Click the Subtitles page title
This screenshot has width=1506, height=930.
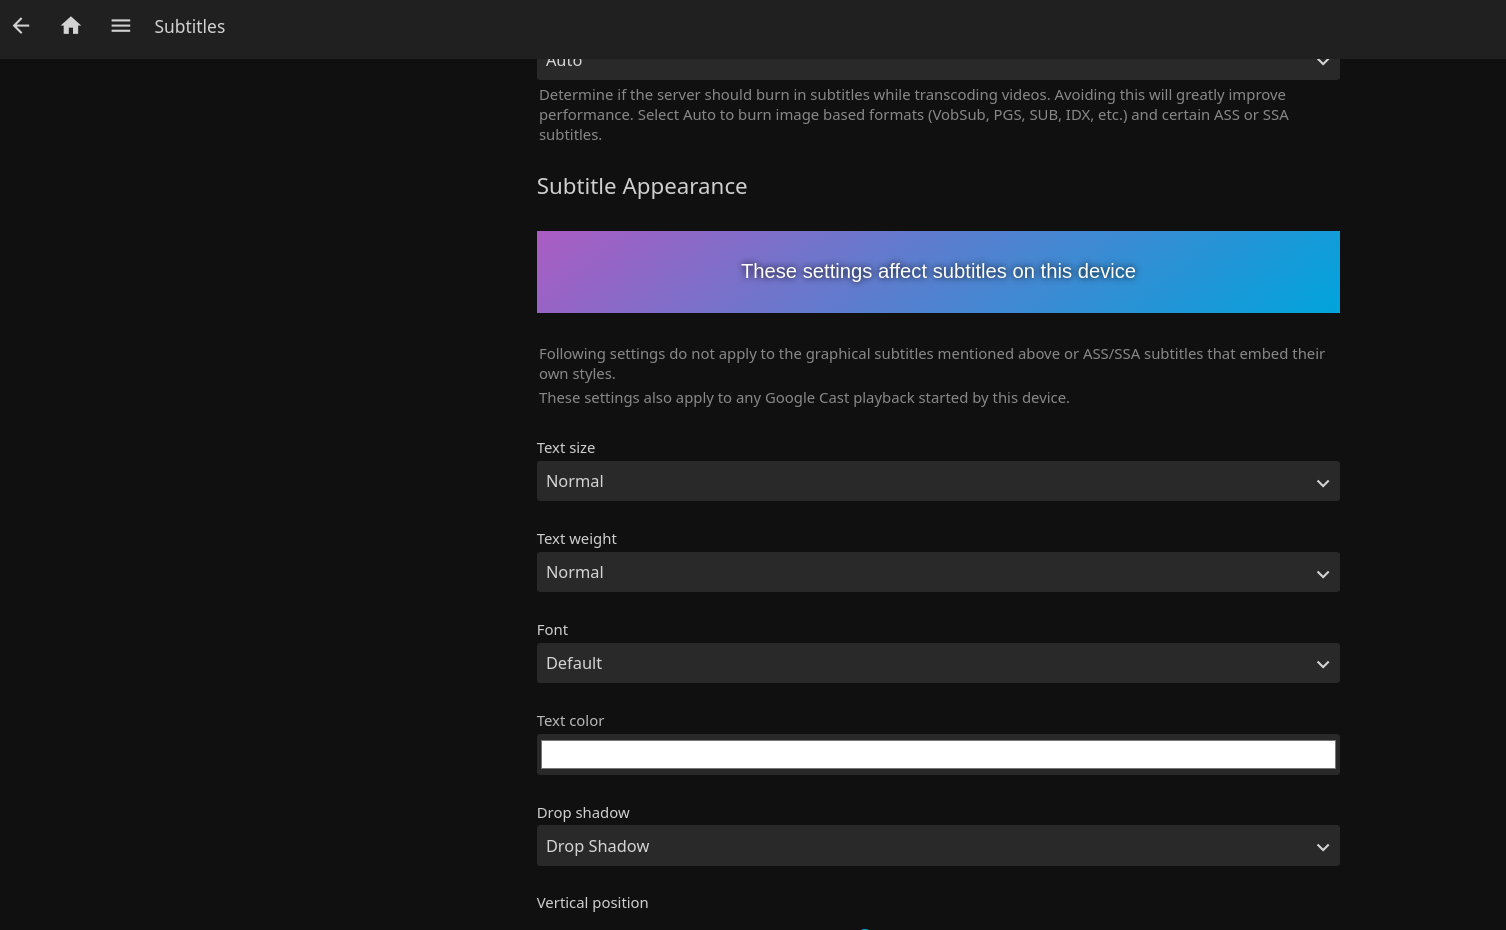(x=189, y=27)
